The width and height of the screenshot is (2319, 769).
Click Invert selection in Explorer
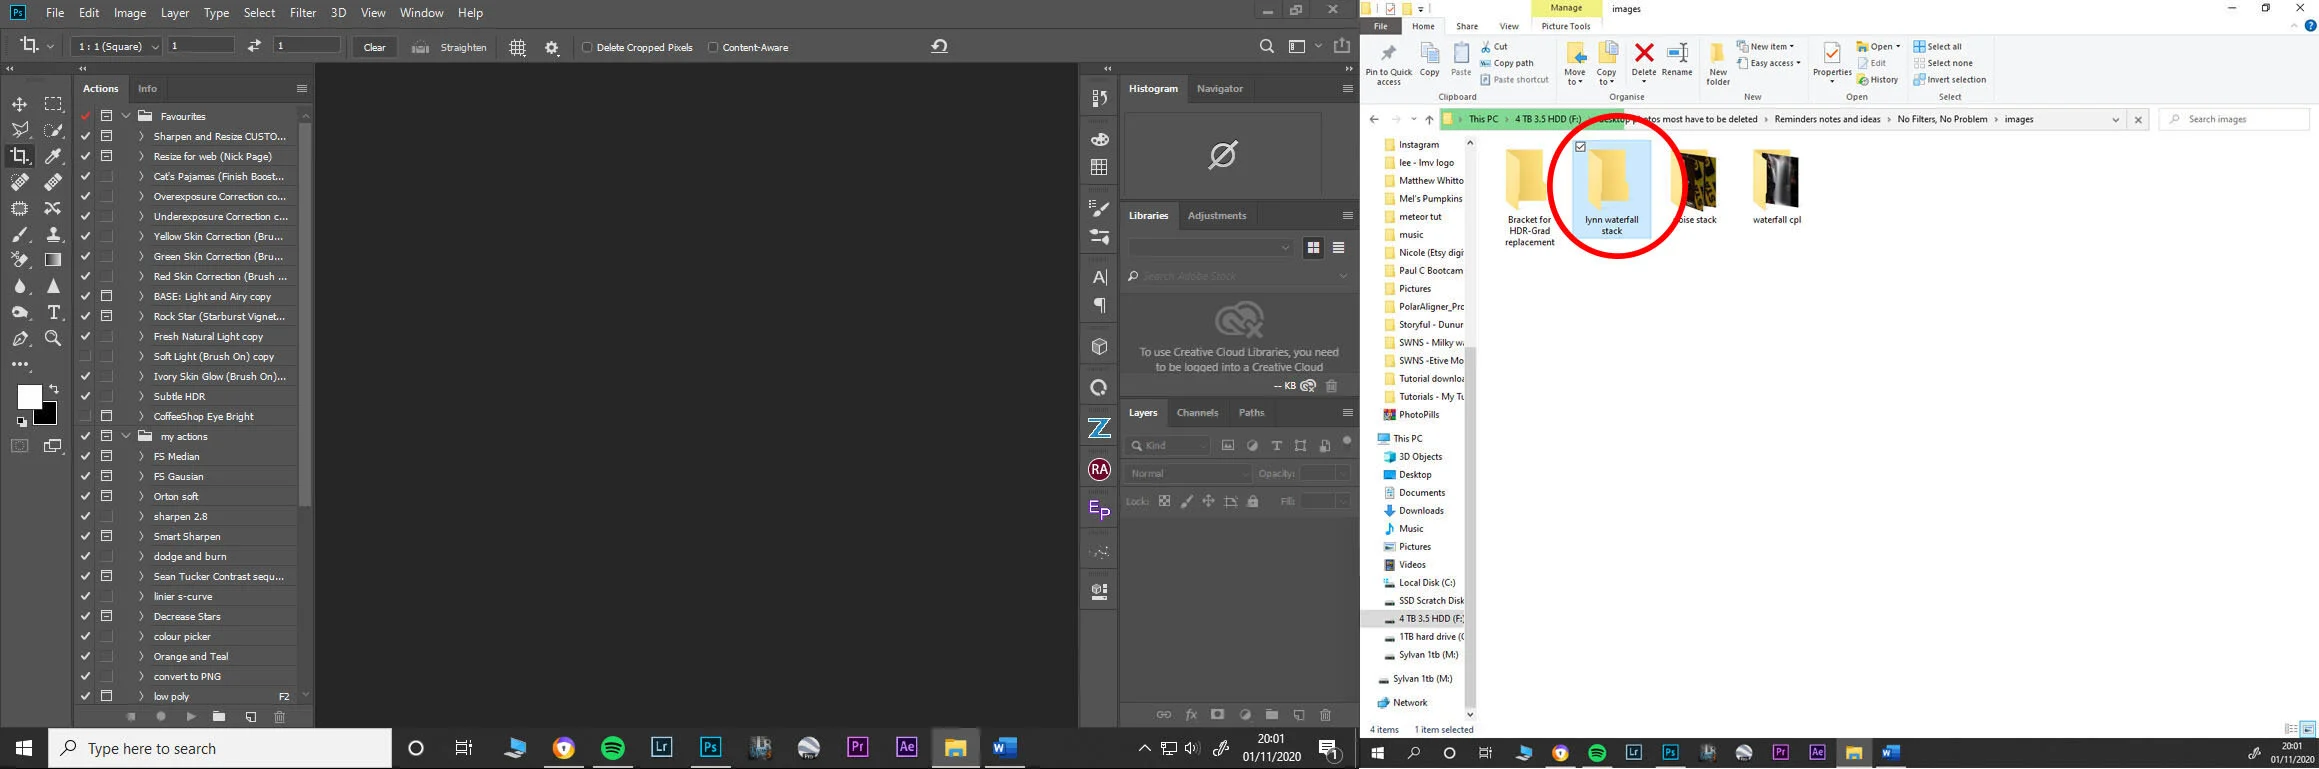tap(1949, 80)
